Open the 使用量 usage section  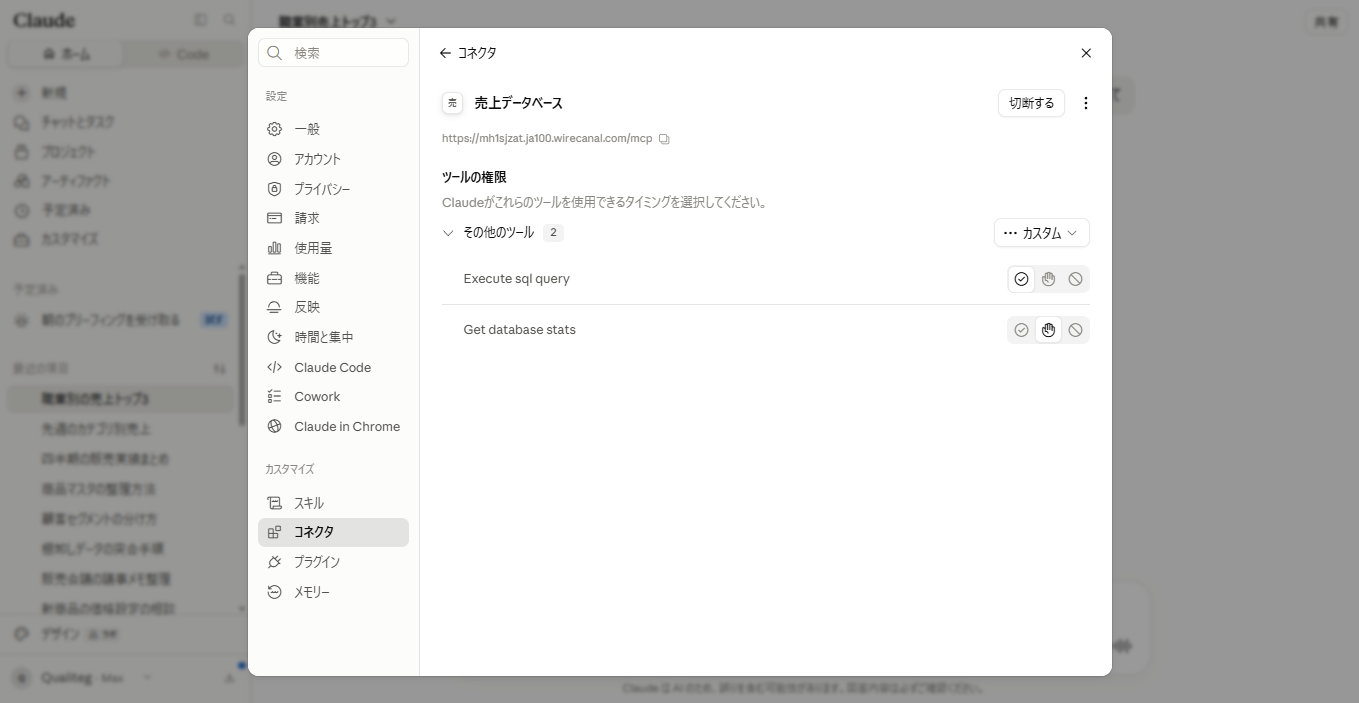coord(333,248)
